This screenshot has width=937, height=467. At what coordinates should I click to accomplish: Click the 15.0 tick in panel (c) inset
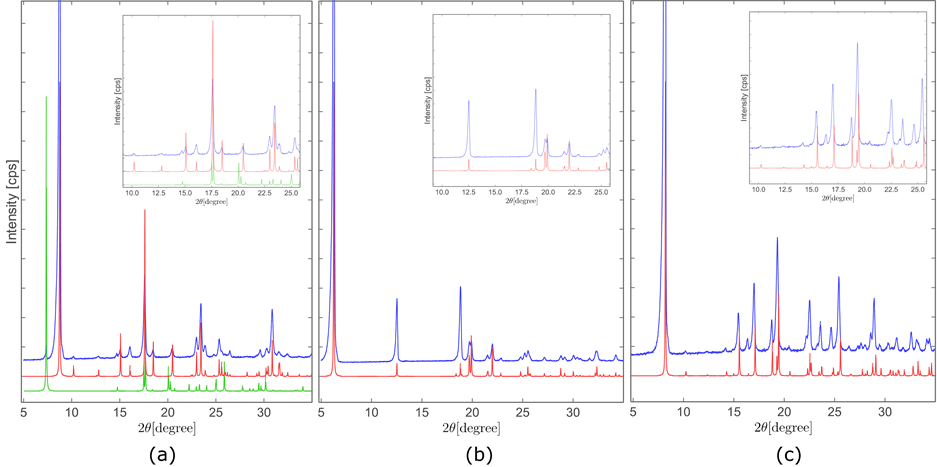click(x=812, y=191)
